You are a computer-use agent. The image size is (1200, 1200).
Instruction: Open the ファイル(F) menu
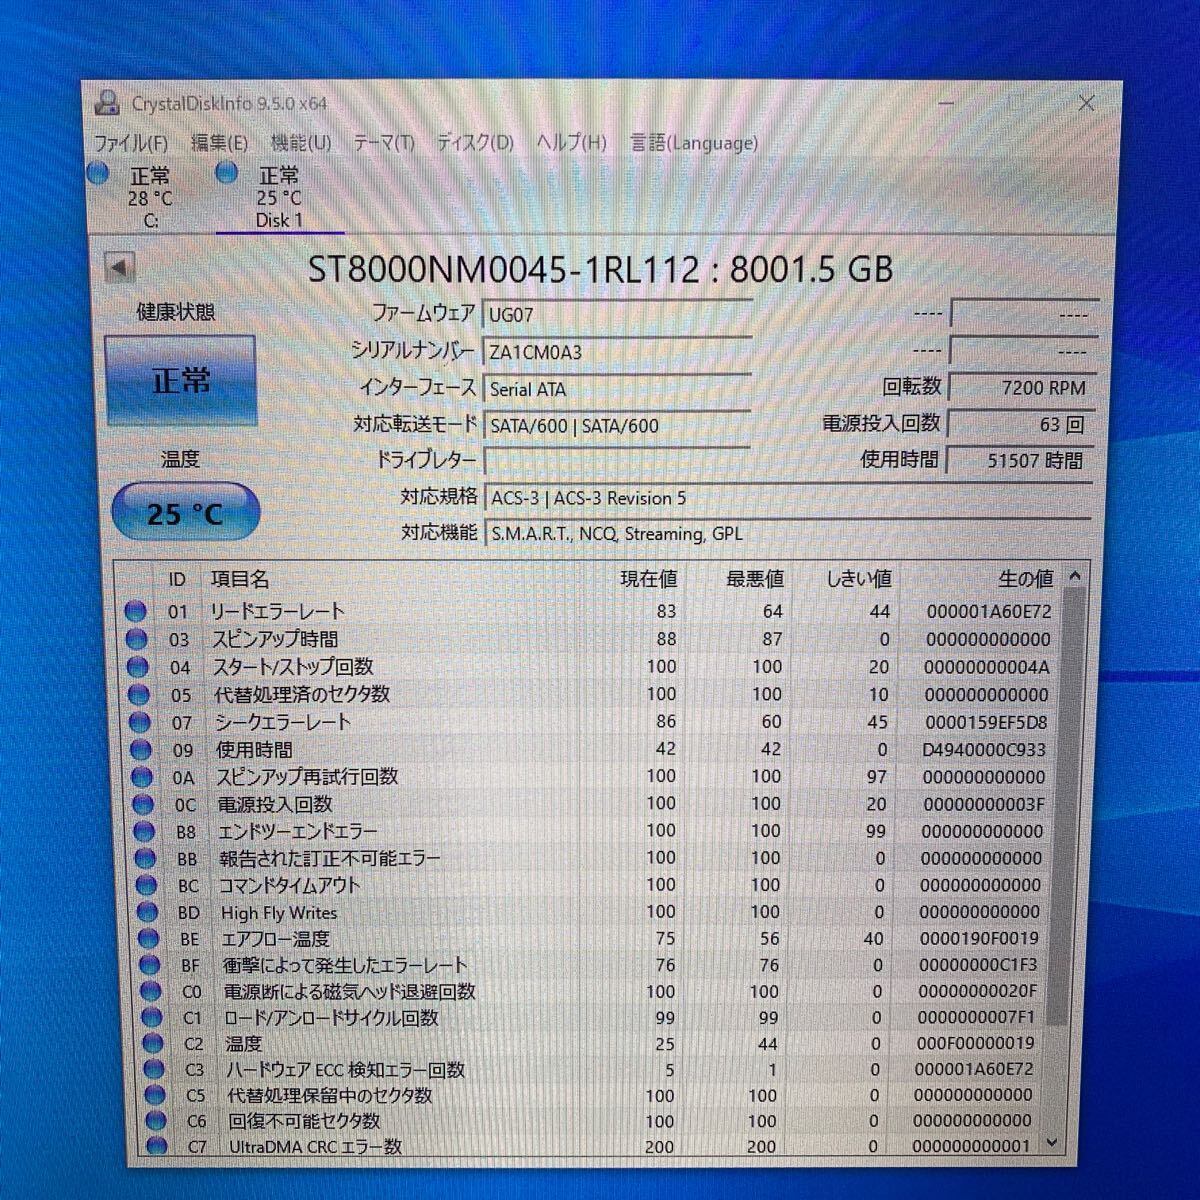coord(130,142)
